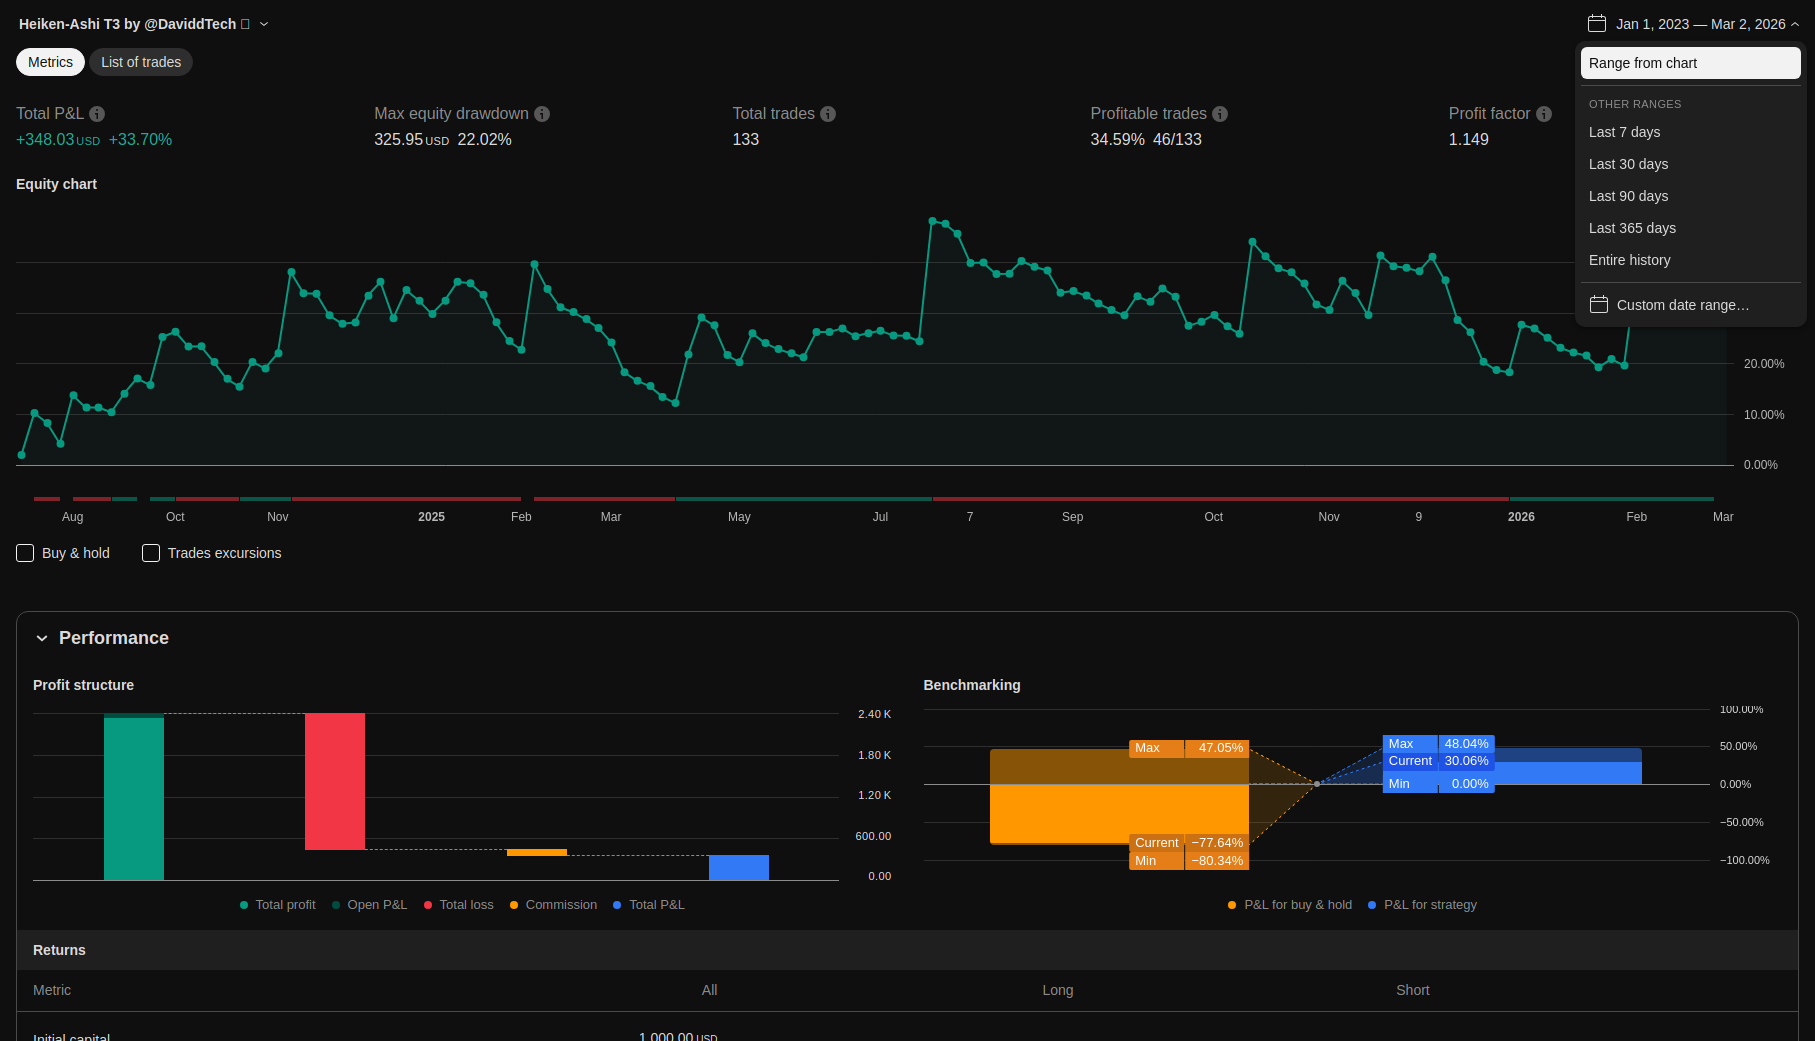Click the info icon next to Total P&L

[97, 114]
